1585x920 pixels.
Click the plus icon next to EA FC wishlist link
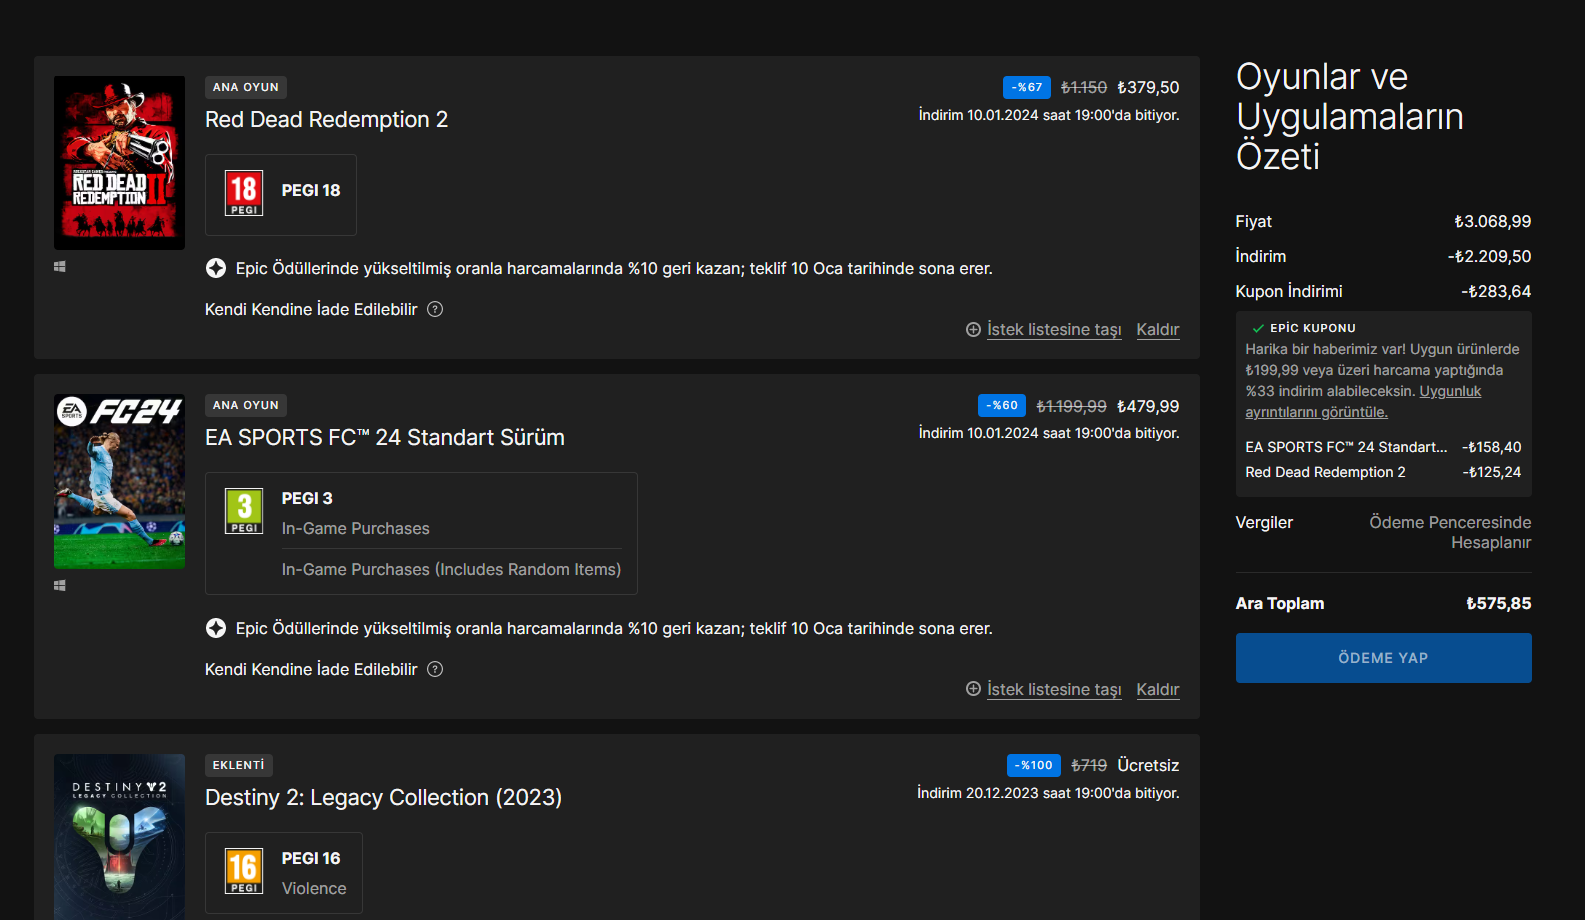click(x=973, y=689)
